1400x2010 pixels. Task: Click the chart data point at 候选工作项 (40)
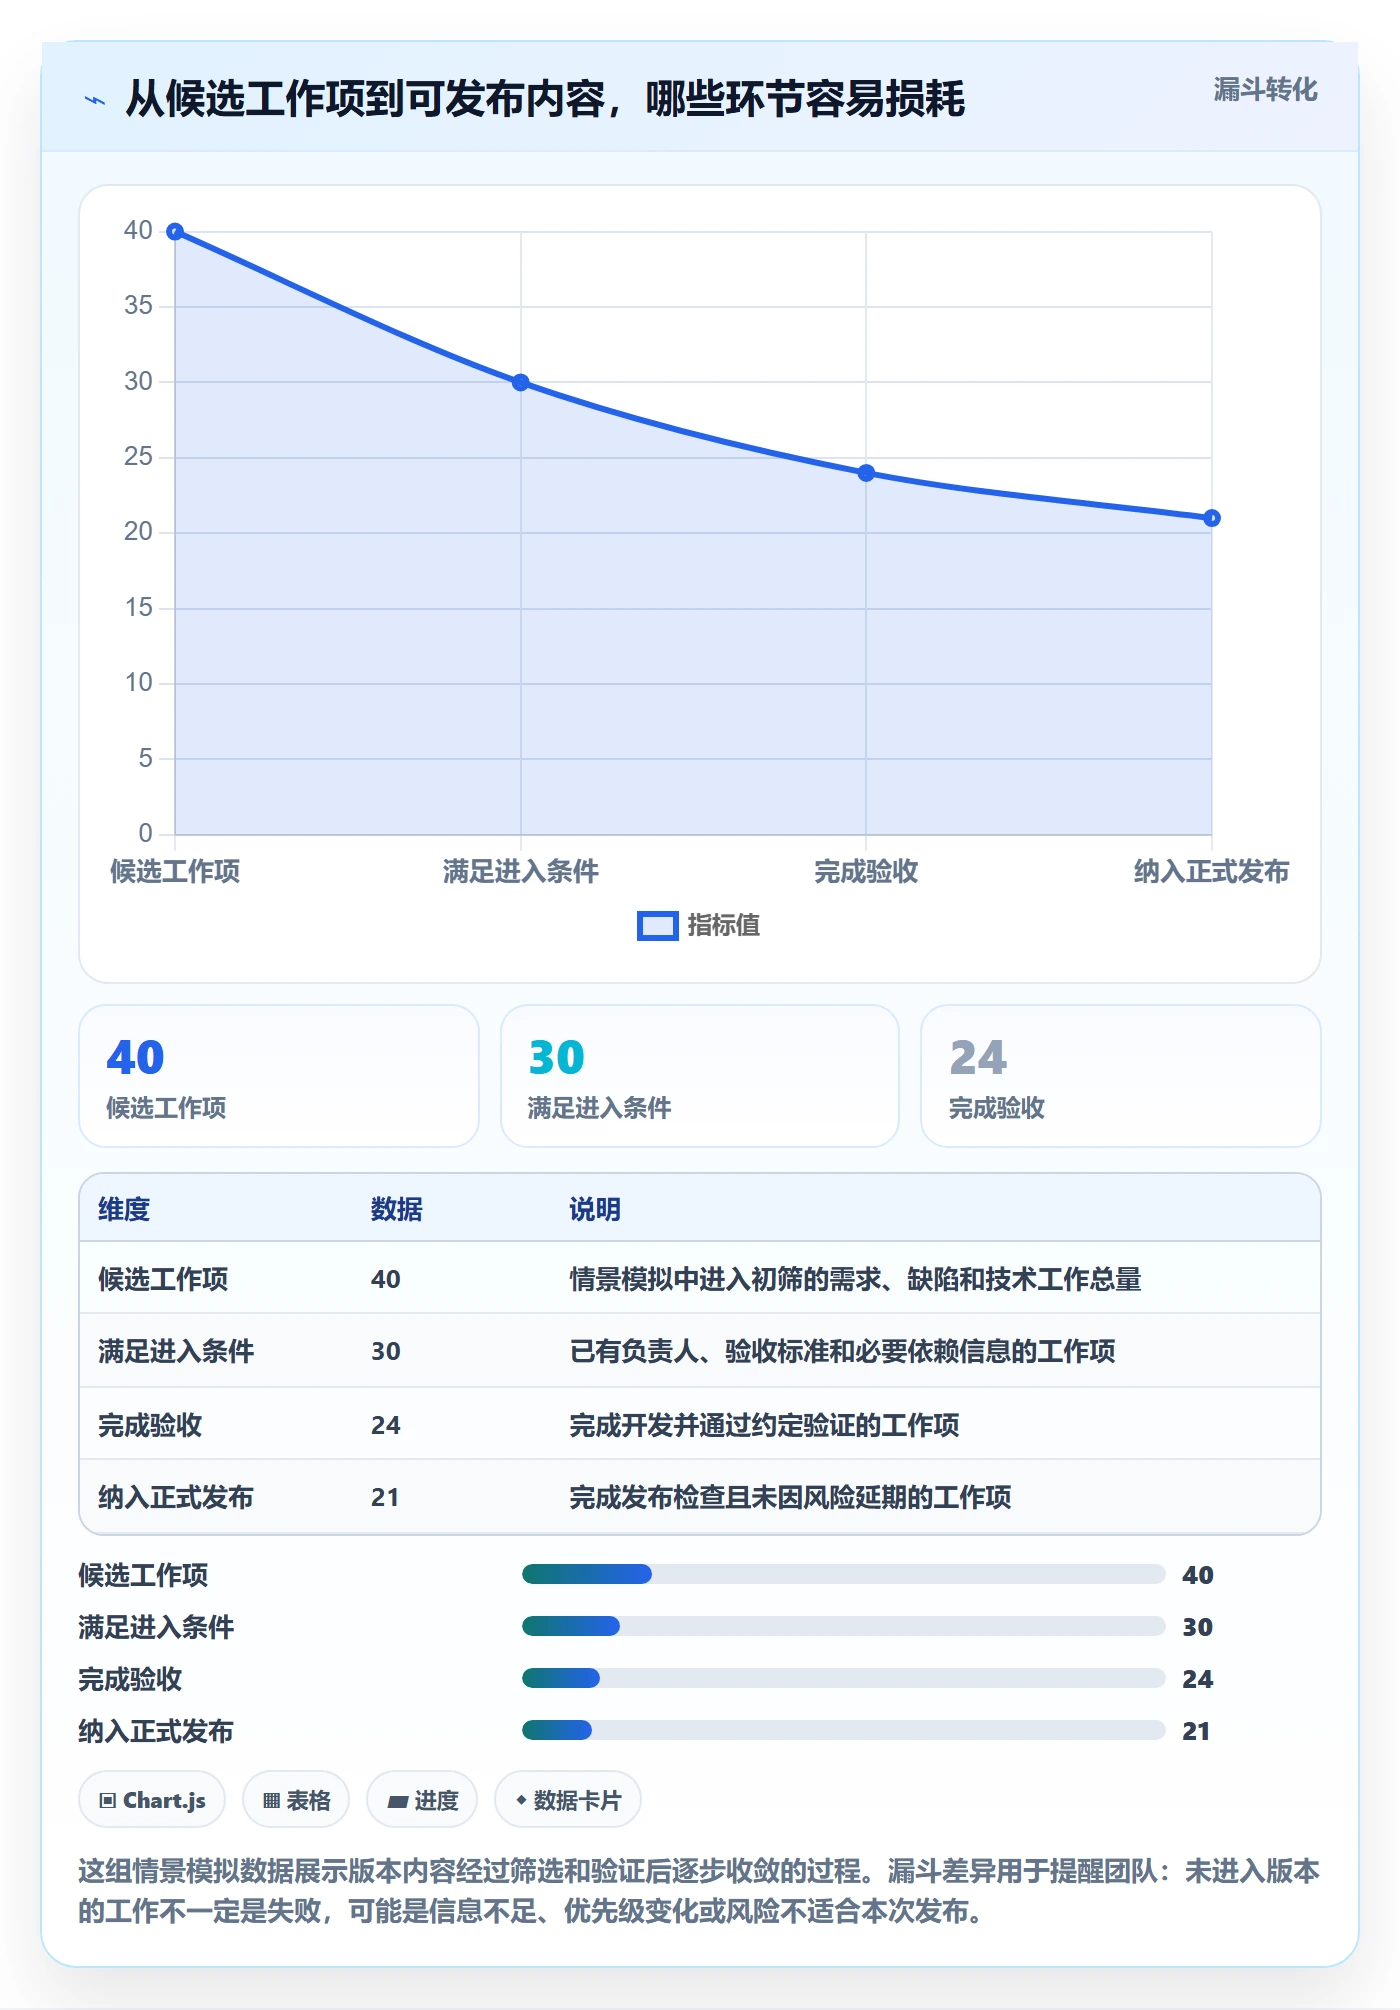[175, 232]
